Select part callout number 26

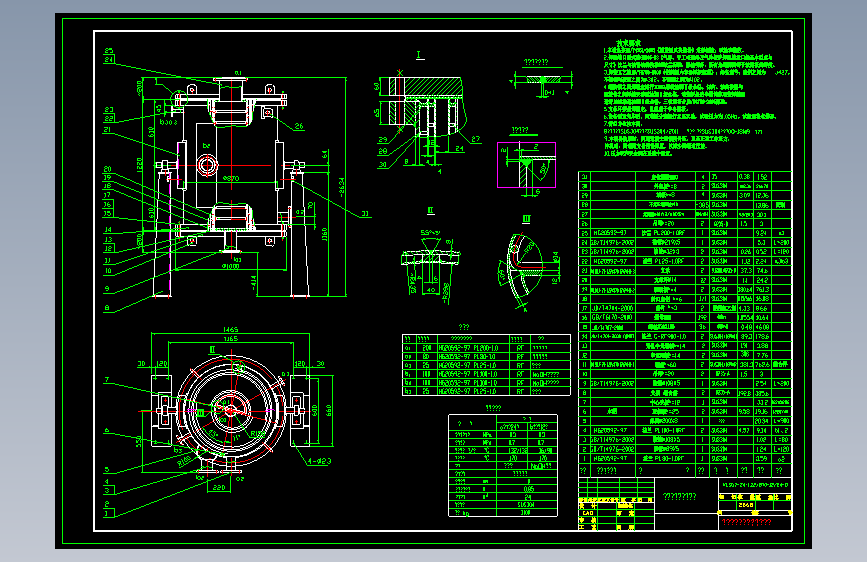(x=299, y=126)
